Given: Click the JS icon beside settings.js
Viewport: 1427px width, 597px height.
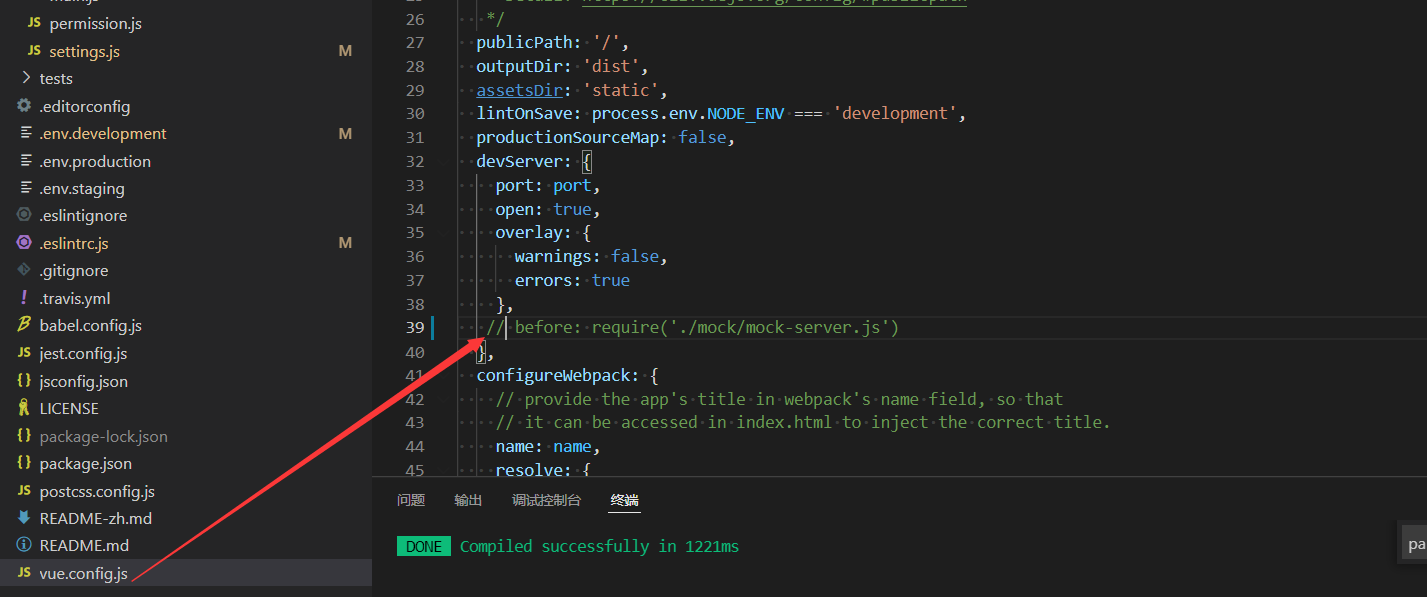Looking at the screenshot, I should [x=34, y=51].
